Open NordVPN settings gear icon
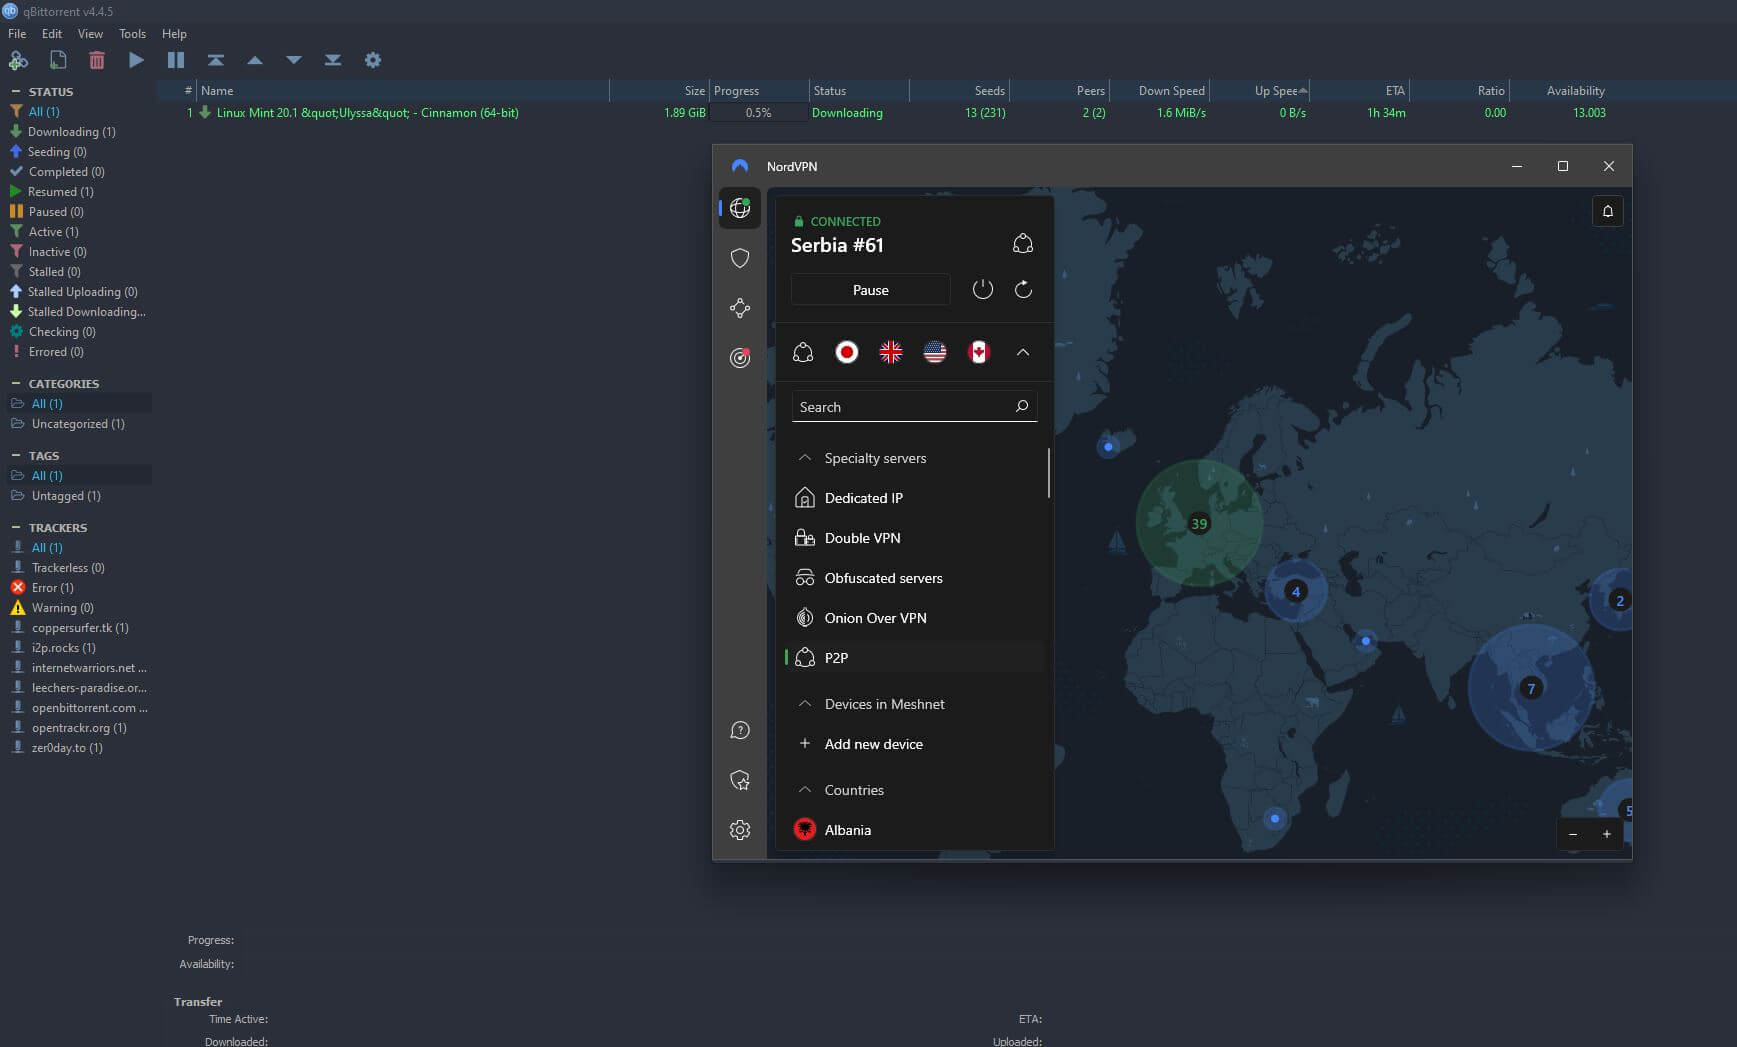This screenshot has height=1047, width=1737. coord(740,830)
